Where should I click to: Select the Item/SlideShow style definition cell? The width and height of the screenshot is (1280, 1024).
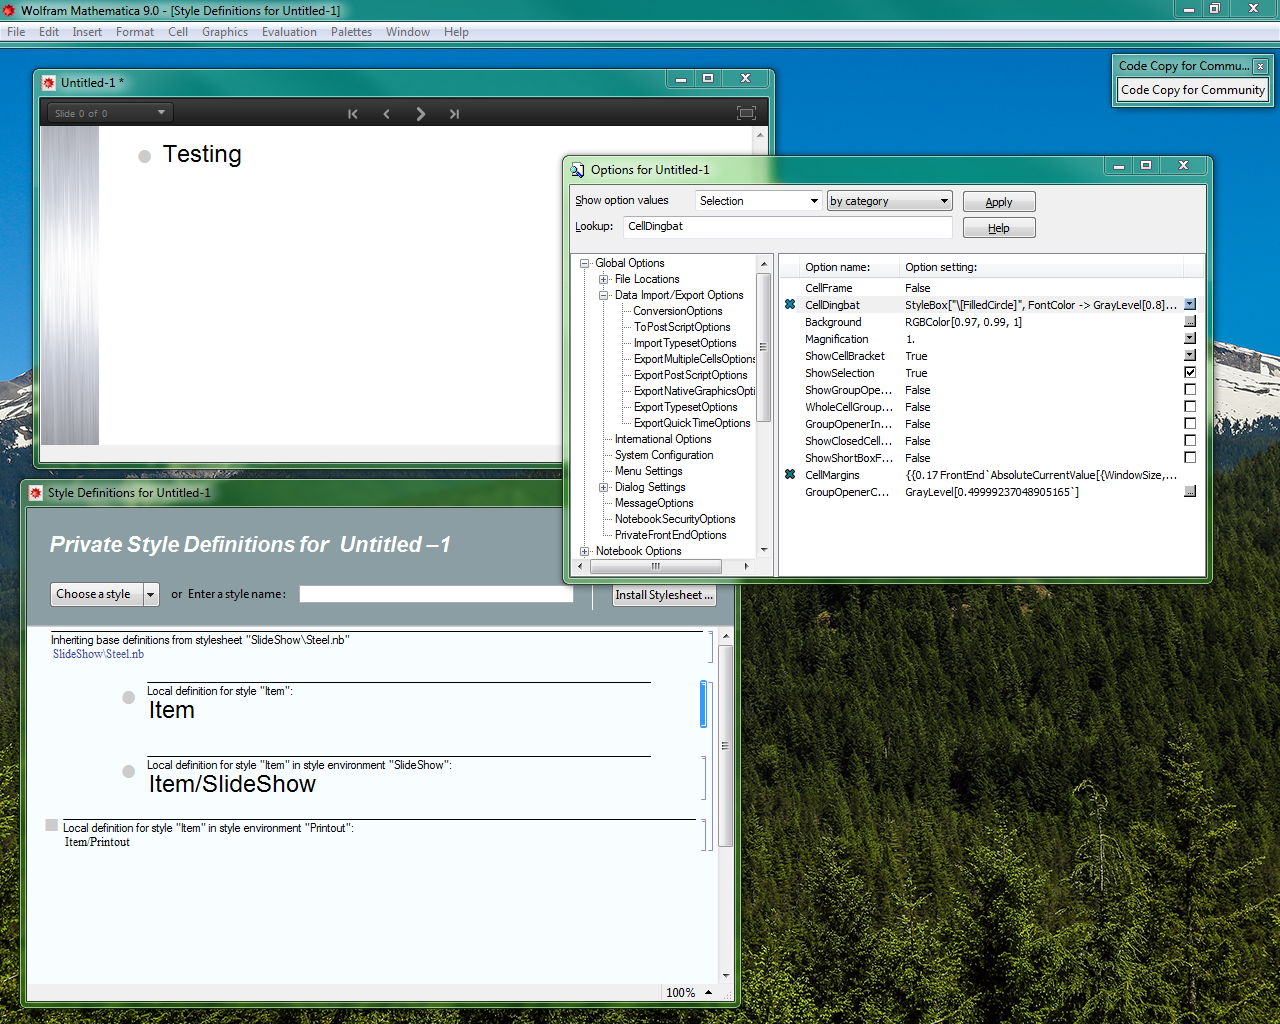232,785
